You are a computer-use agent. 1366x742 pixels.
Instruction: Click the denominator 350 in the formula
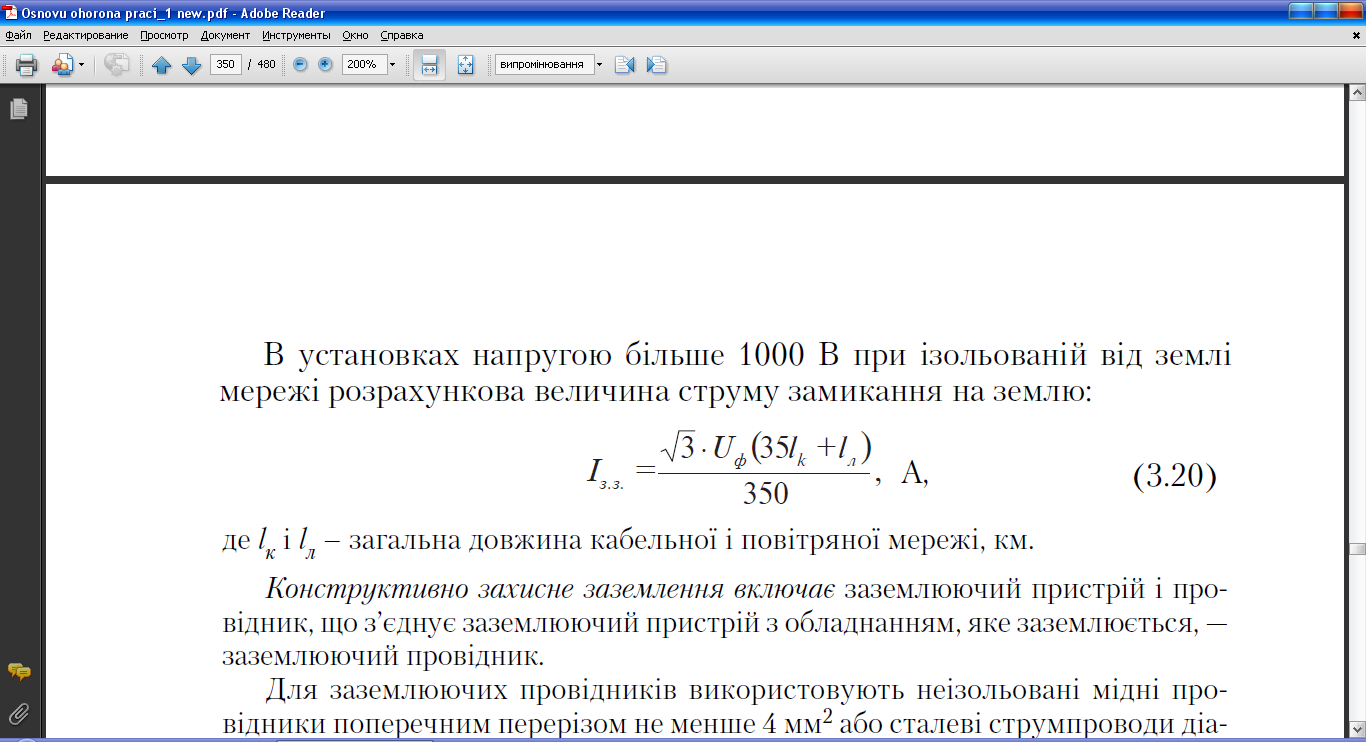pos(766,494)
